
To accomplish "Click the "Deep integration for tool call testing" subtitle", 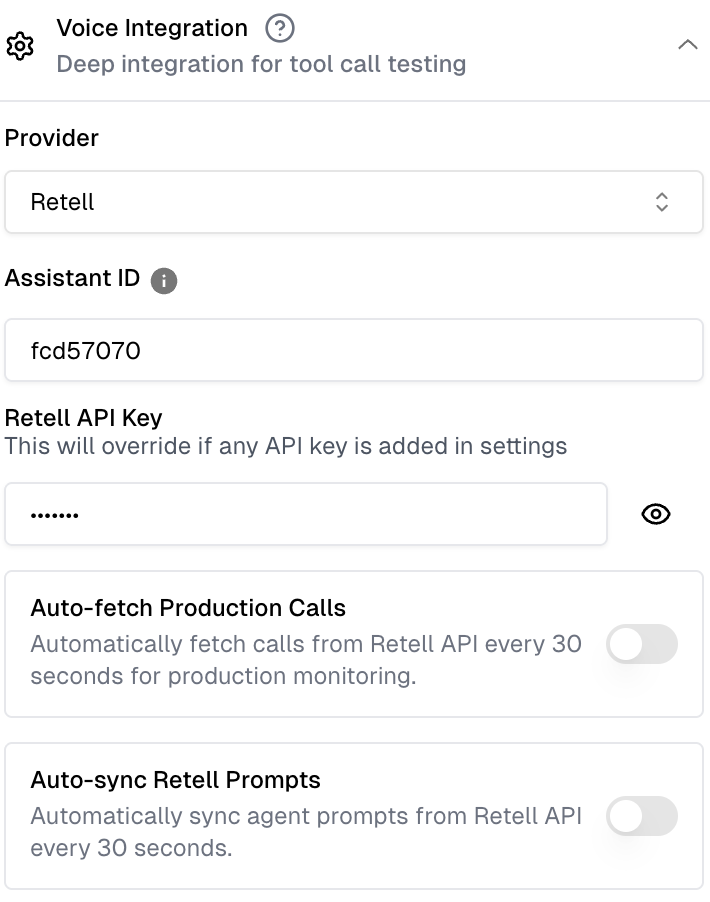I will click(x=261, y=64).
